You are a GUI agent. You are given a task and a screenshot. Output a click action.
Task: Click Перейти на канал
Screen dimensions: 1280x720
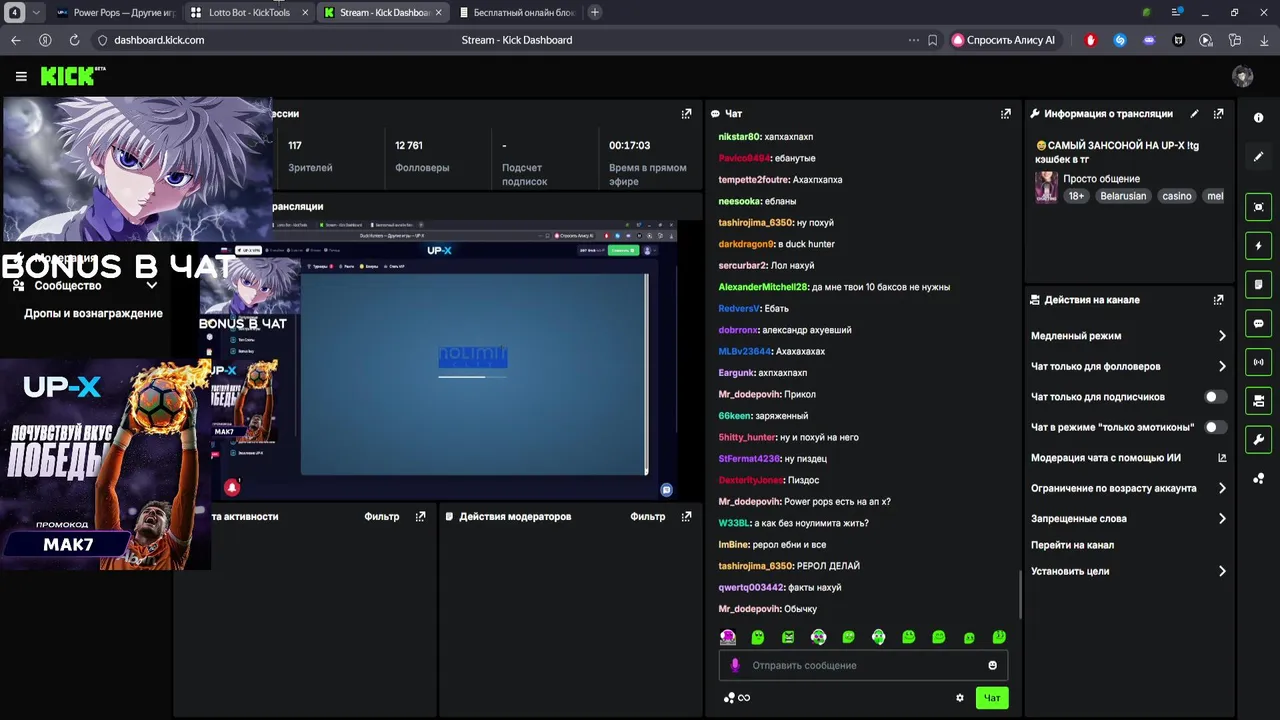point(1073,545)
